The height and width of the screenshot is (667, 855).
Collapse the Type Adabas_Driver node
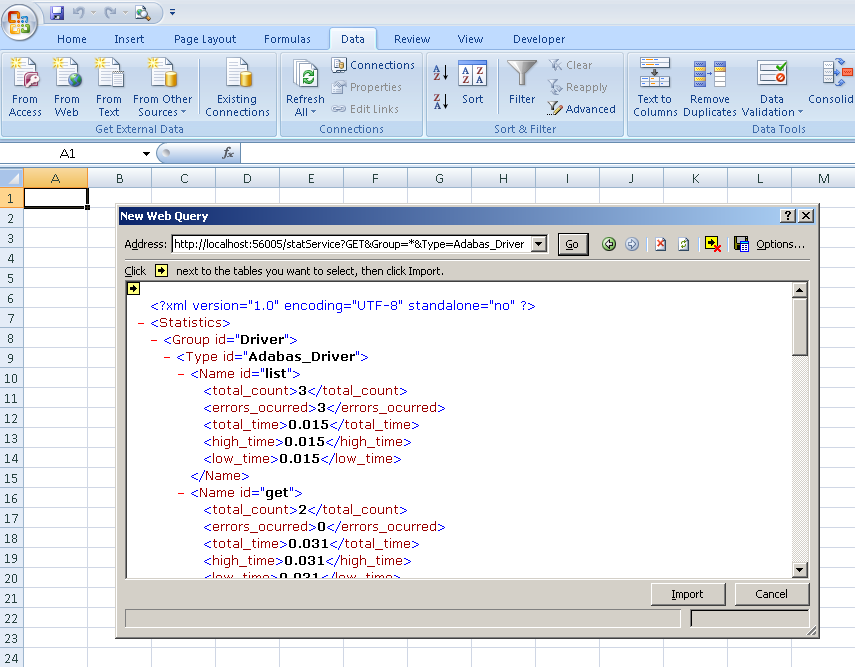coord(167,357)
